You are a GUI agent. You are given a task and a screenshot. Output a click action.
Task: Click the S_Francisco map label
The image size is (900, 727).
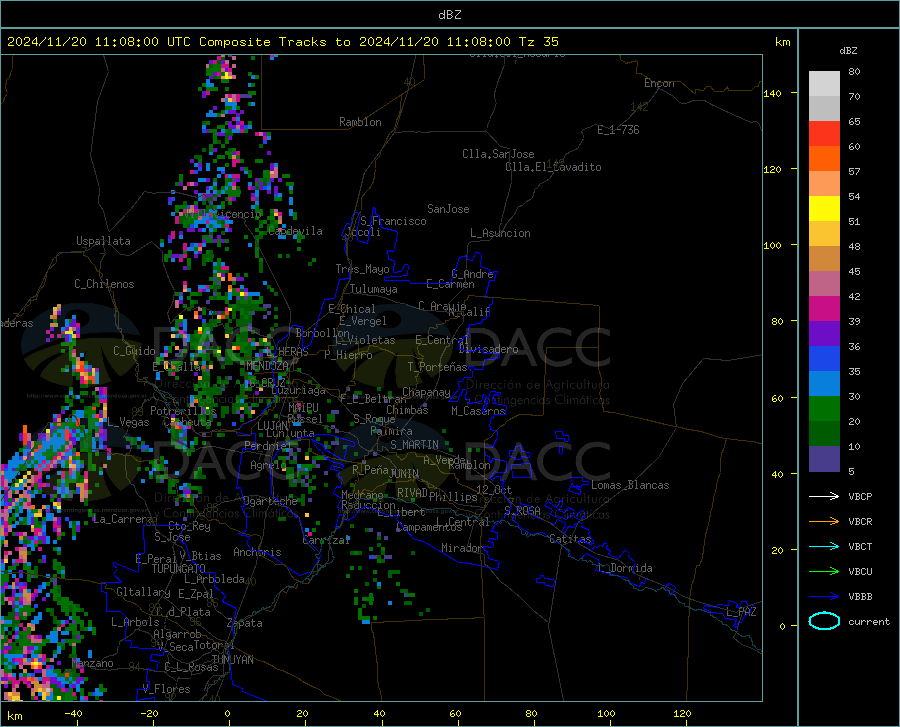(394, 221)
